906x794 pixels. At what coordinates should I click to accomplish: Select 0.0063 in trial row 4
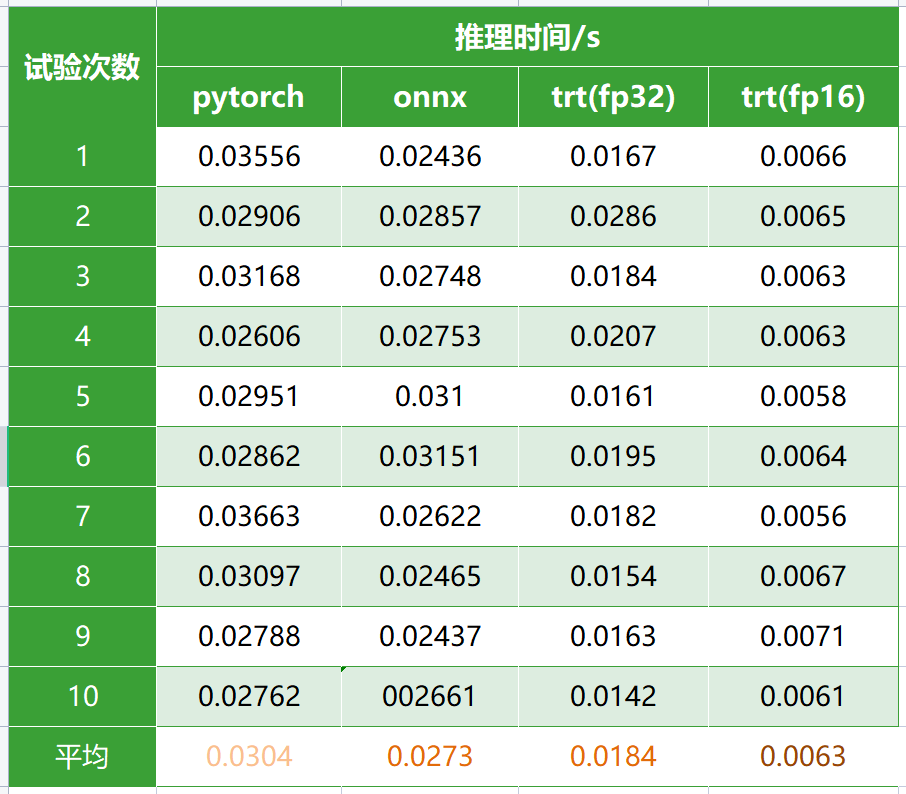pyautogui.click(x=803, y=337)
